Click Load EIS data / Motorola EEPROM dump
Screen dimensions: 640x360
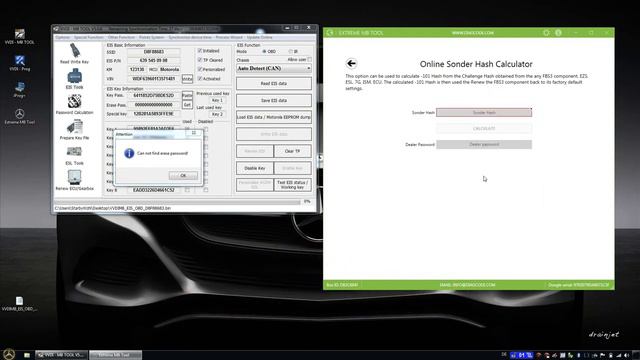coord(273,117)
